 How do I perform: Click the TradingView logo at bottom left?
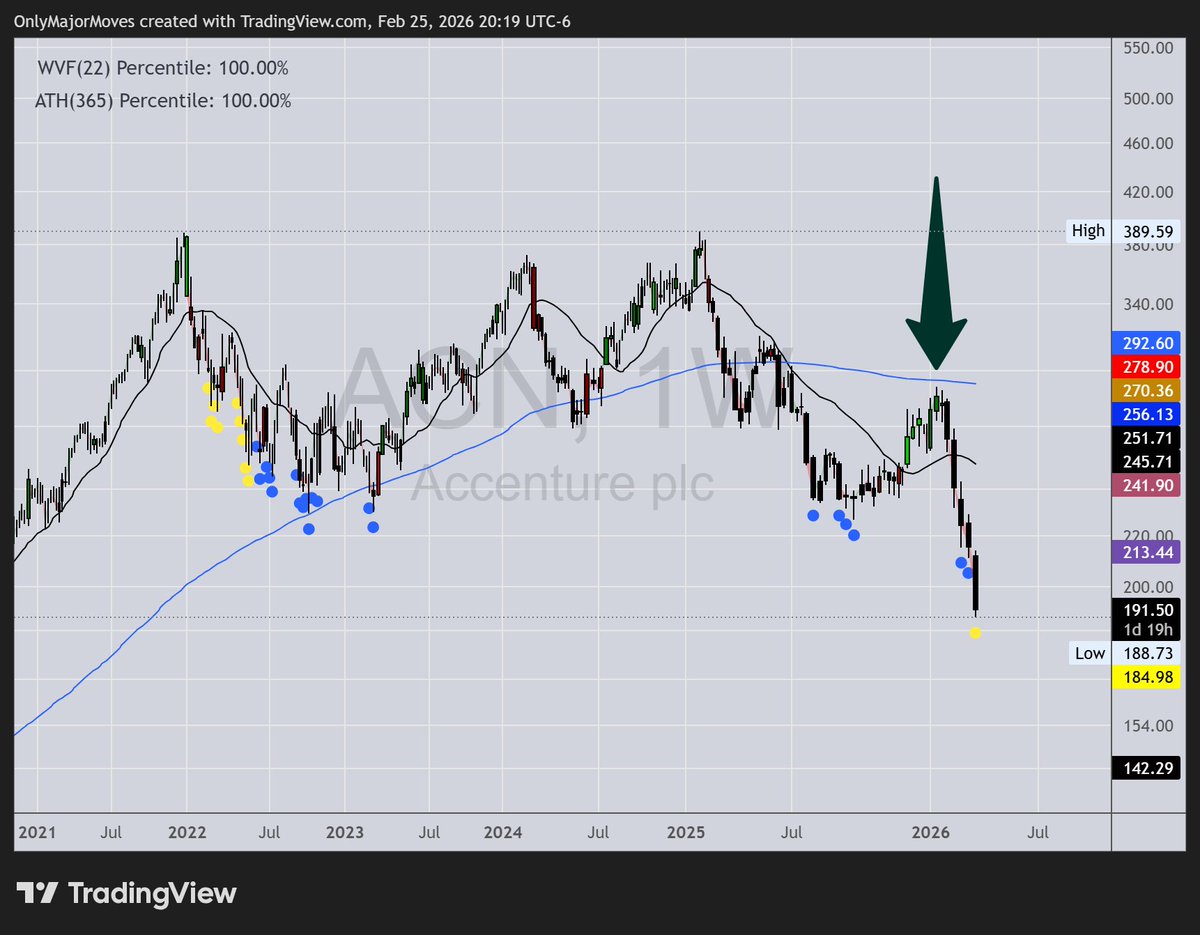pyautogui.click(x=126, y=893)
